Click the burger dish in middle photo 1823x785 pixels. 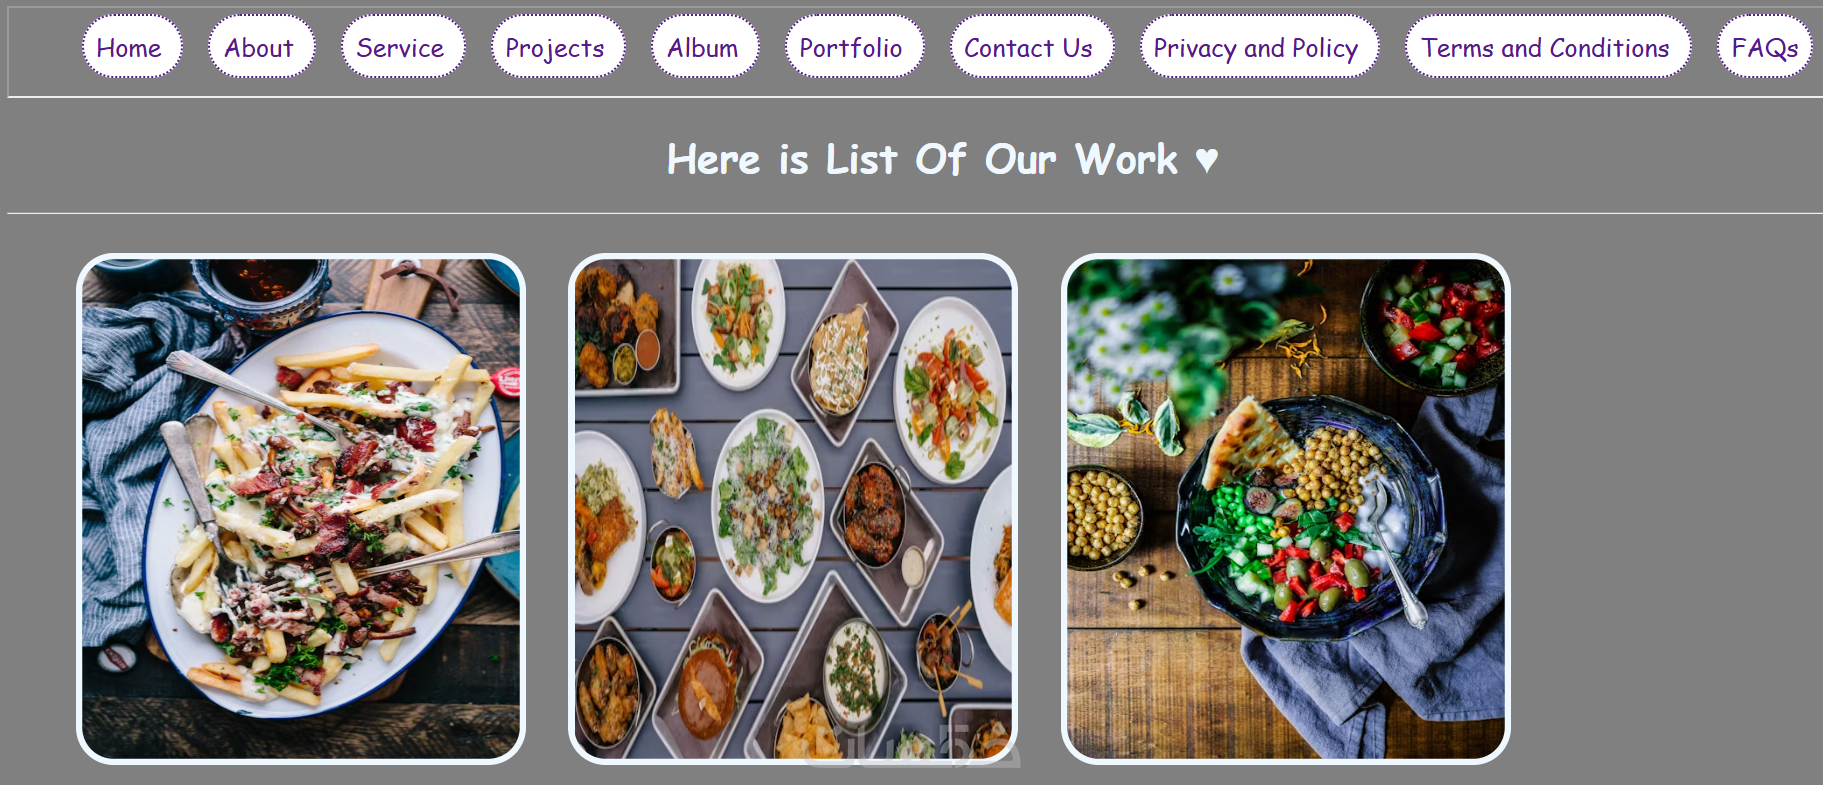tap(708, 680)
